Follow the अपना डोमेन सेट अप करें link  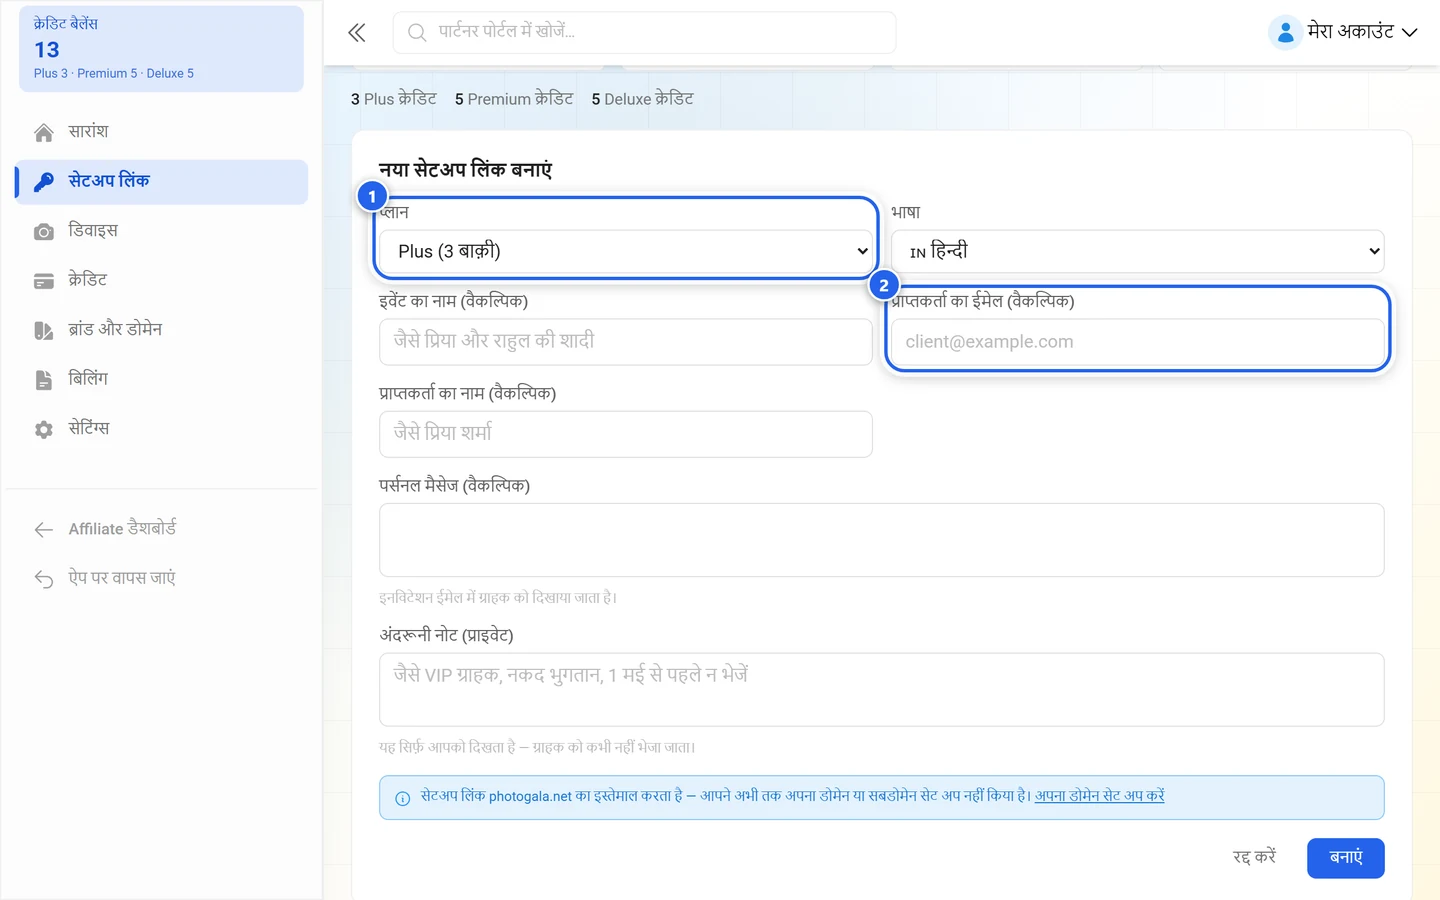pyautogui.click(x=1099, y=796)
